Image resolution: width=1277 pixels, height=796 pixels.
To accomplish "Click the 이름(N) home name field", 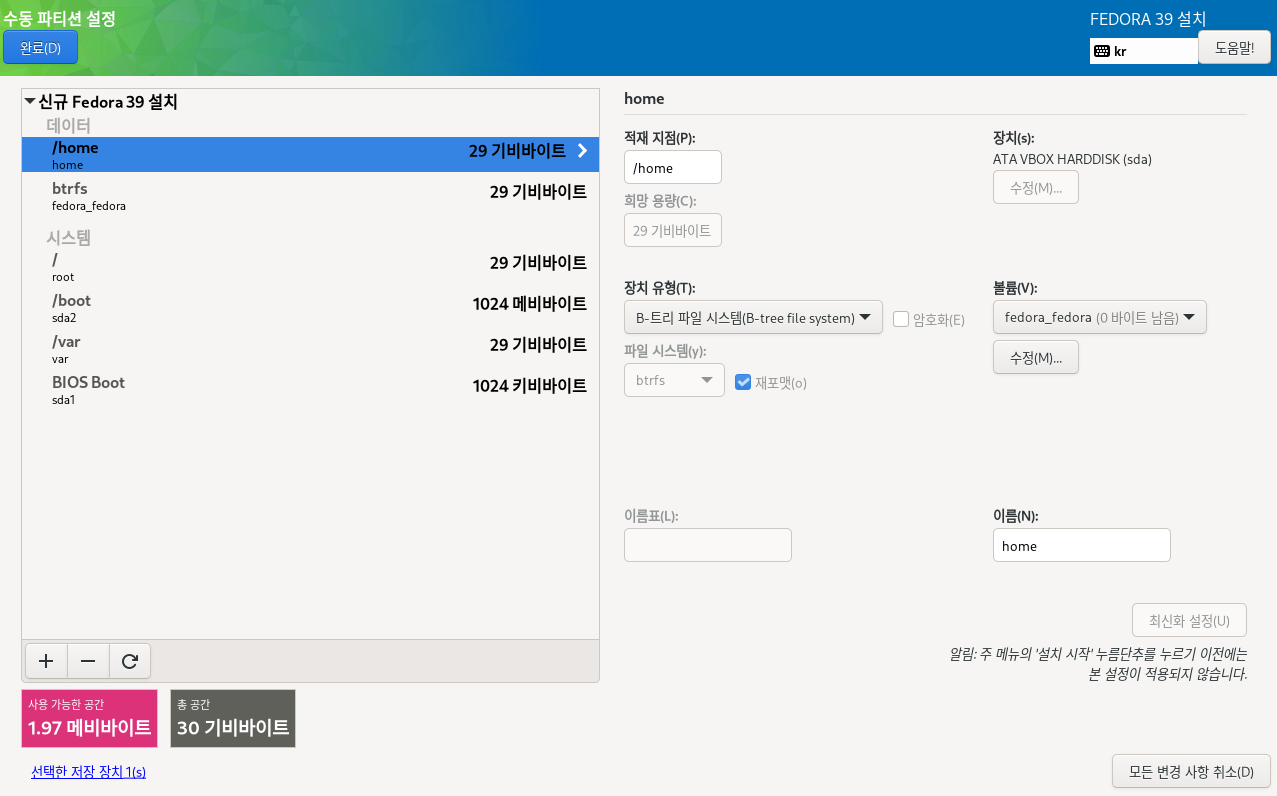I will coord(1082,545).
